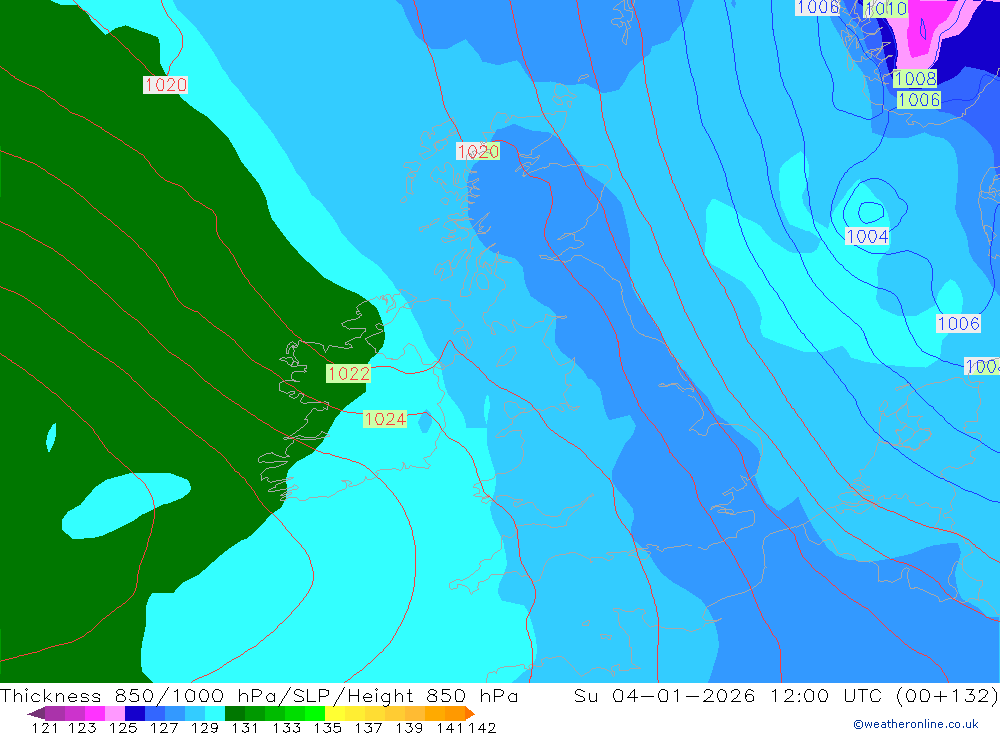
Task: Click the 1008 isobar label
Action: (915, 78)
